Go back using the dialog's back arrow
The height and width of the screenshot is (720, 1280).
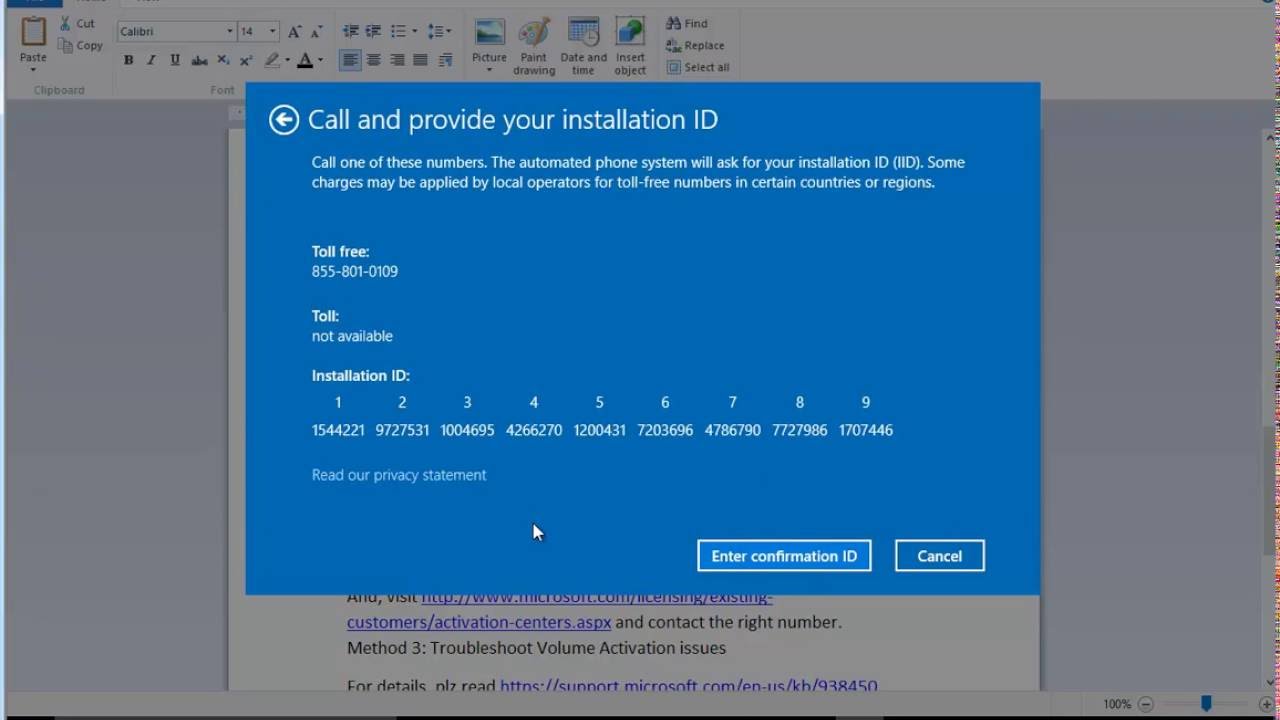[x=284, y=120]
